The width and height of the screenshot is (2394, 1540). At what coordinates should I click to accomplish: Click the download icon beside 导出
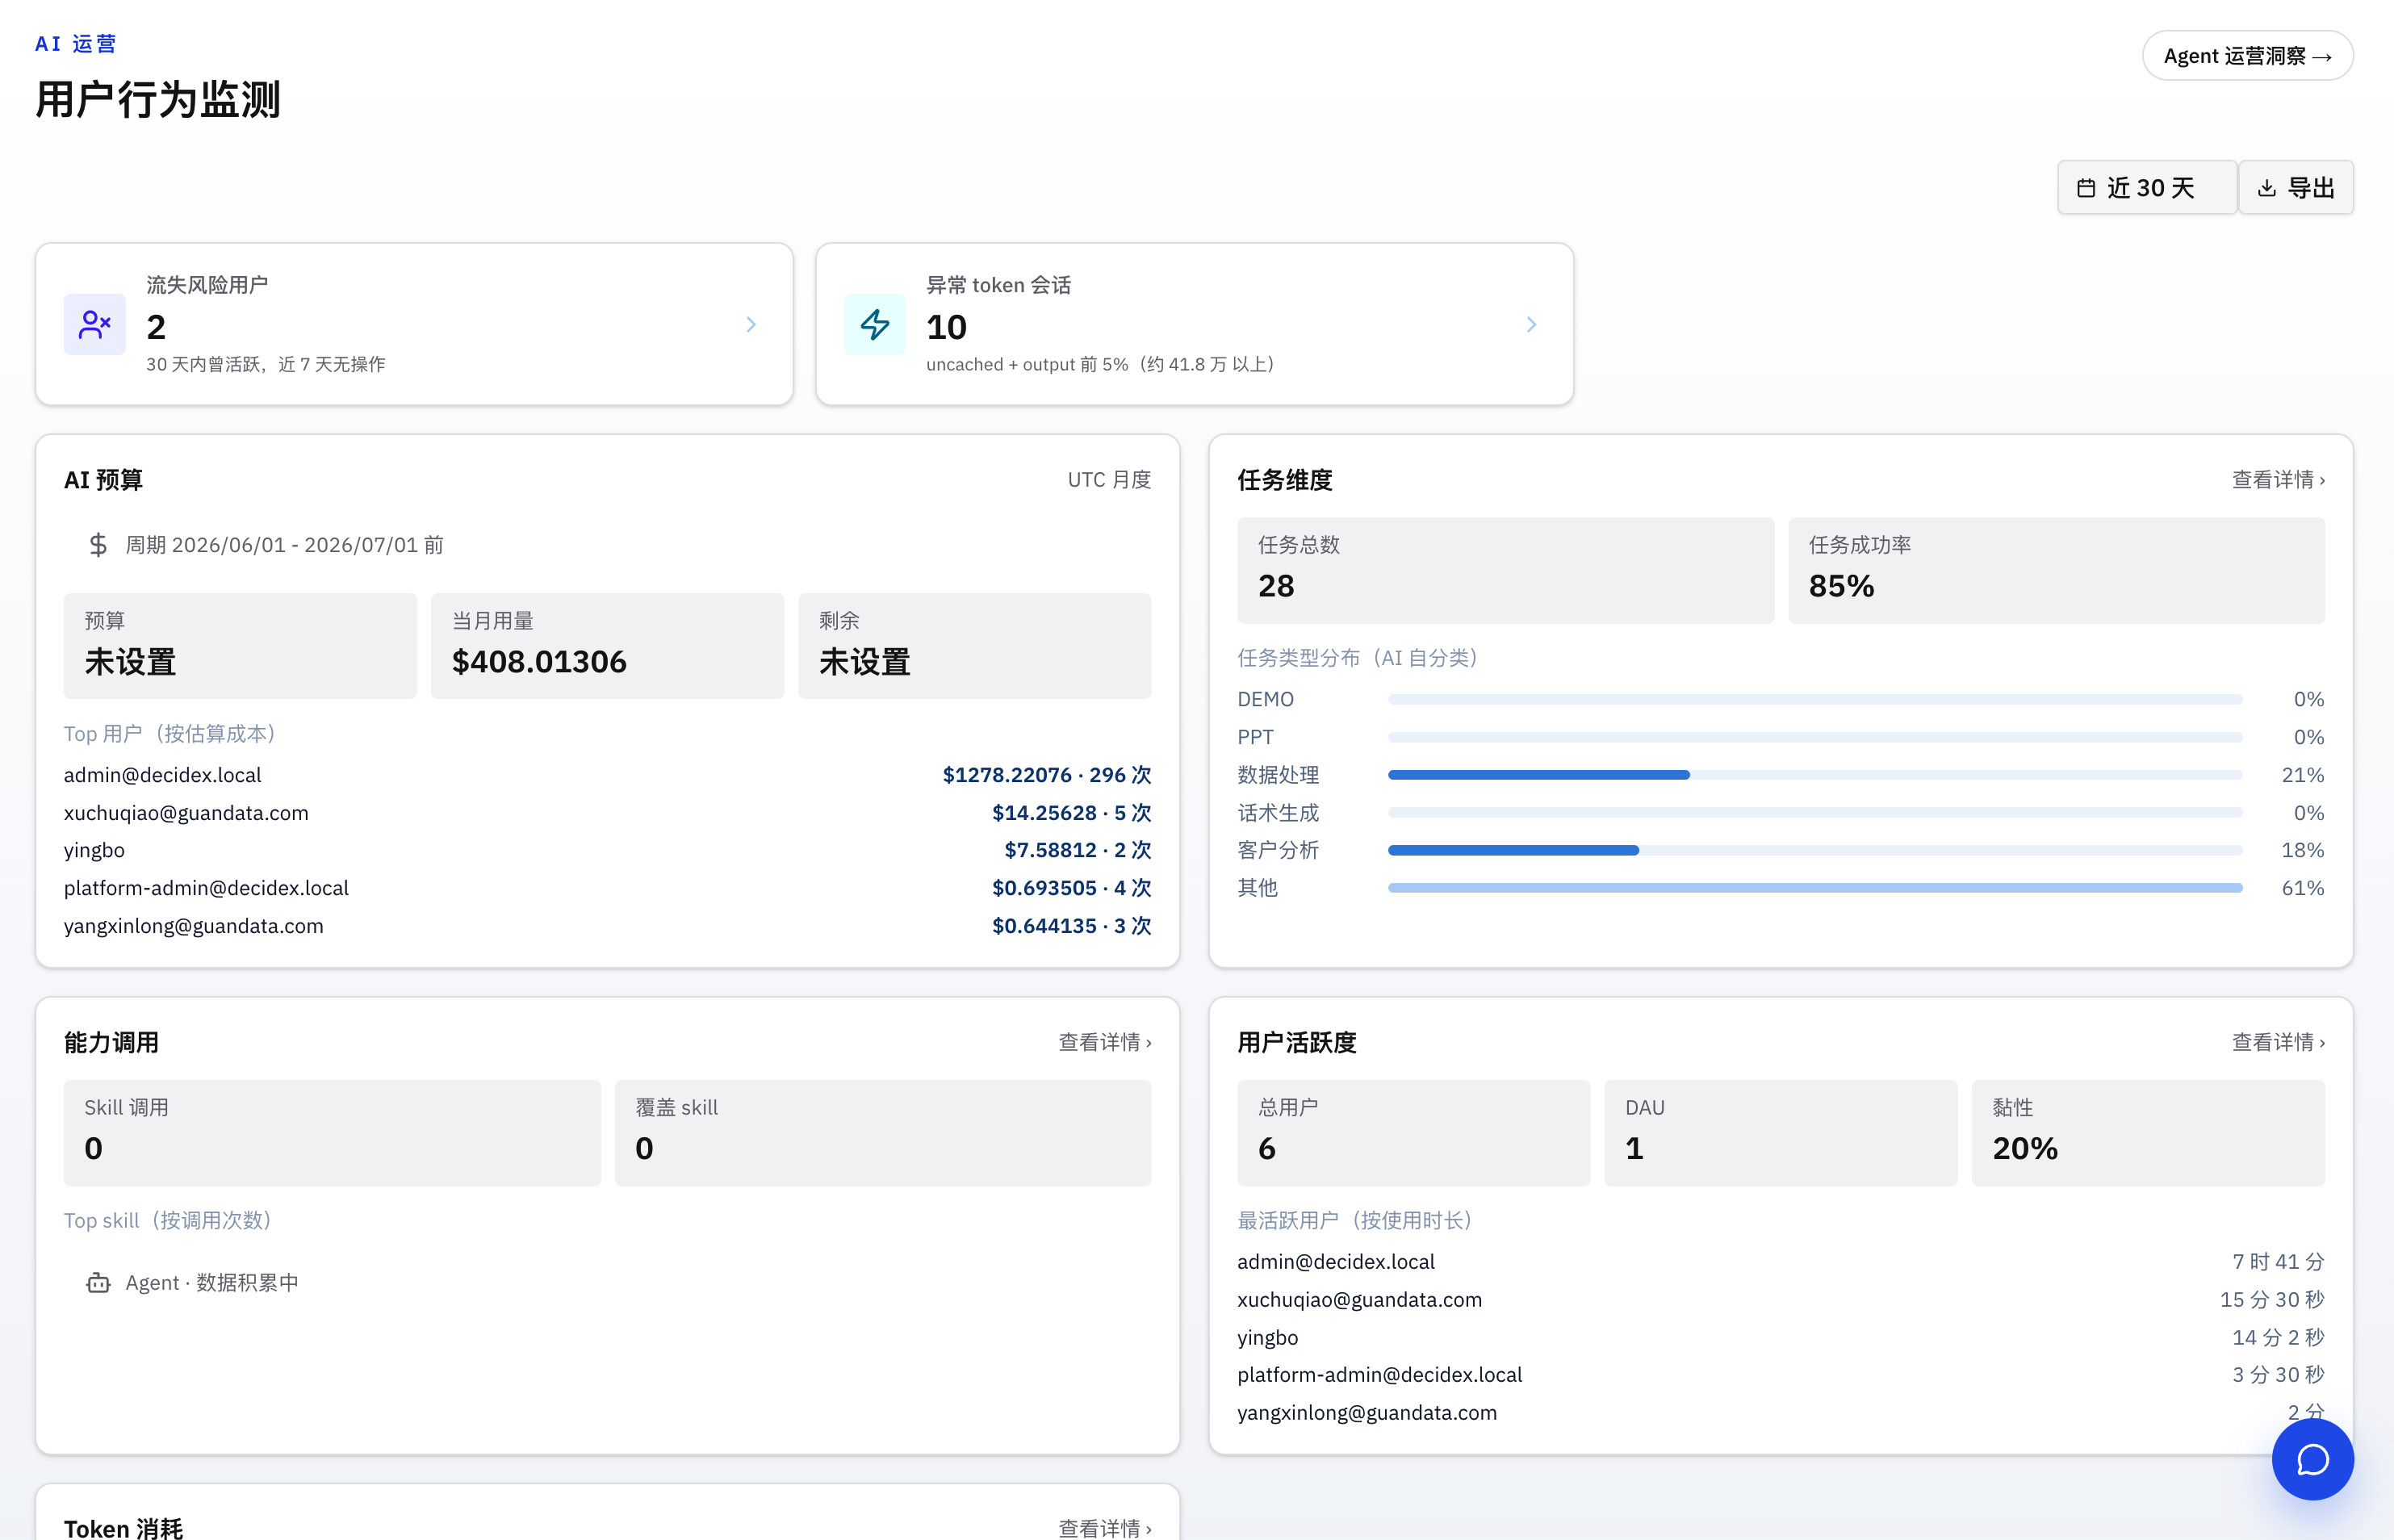(2267, 188)
